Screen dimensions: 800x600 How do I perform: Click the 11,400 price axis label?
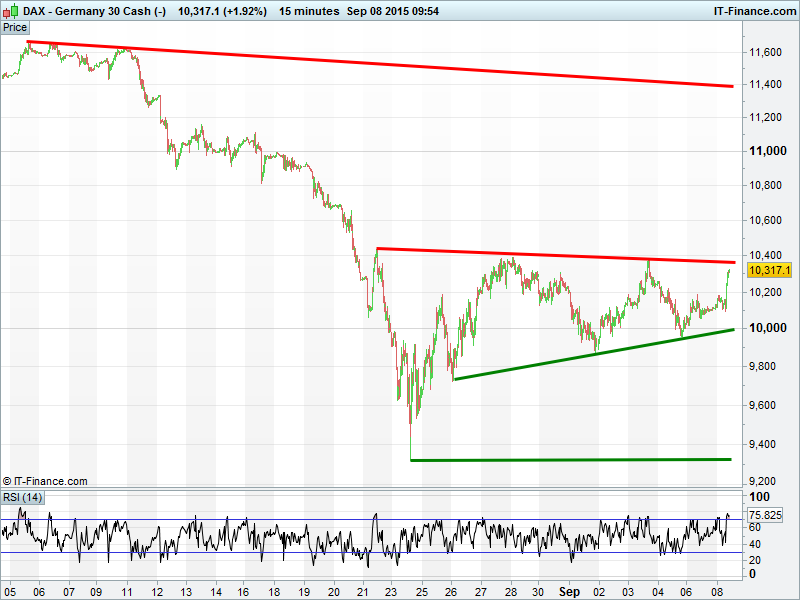click(x=765, y=84)
